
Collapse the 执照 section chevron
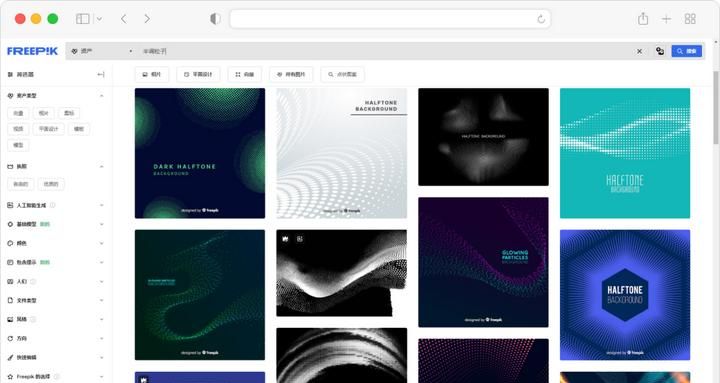tap(101, 166)
